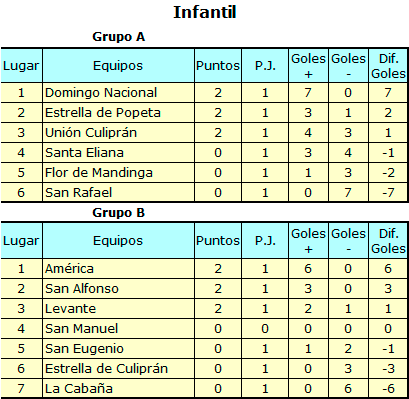Screen dimensions: 409x399
Task: Click Domingo Nacional team name
Action: (101, 93)
